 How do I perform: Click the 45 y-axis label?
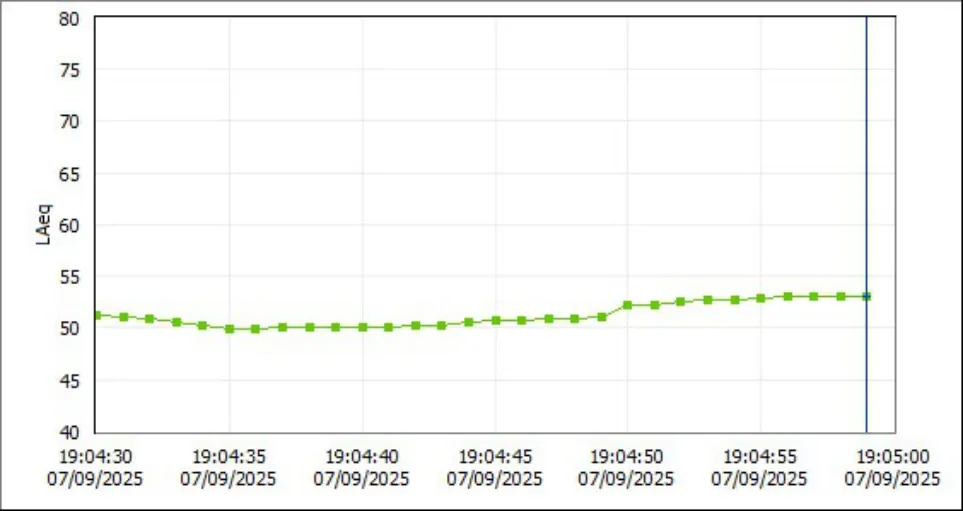pos(69,382)
